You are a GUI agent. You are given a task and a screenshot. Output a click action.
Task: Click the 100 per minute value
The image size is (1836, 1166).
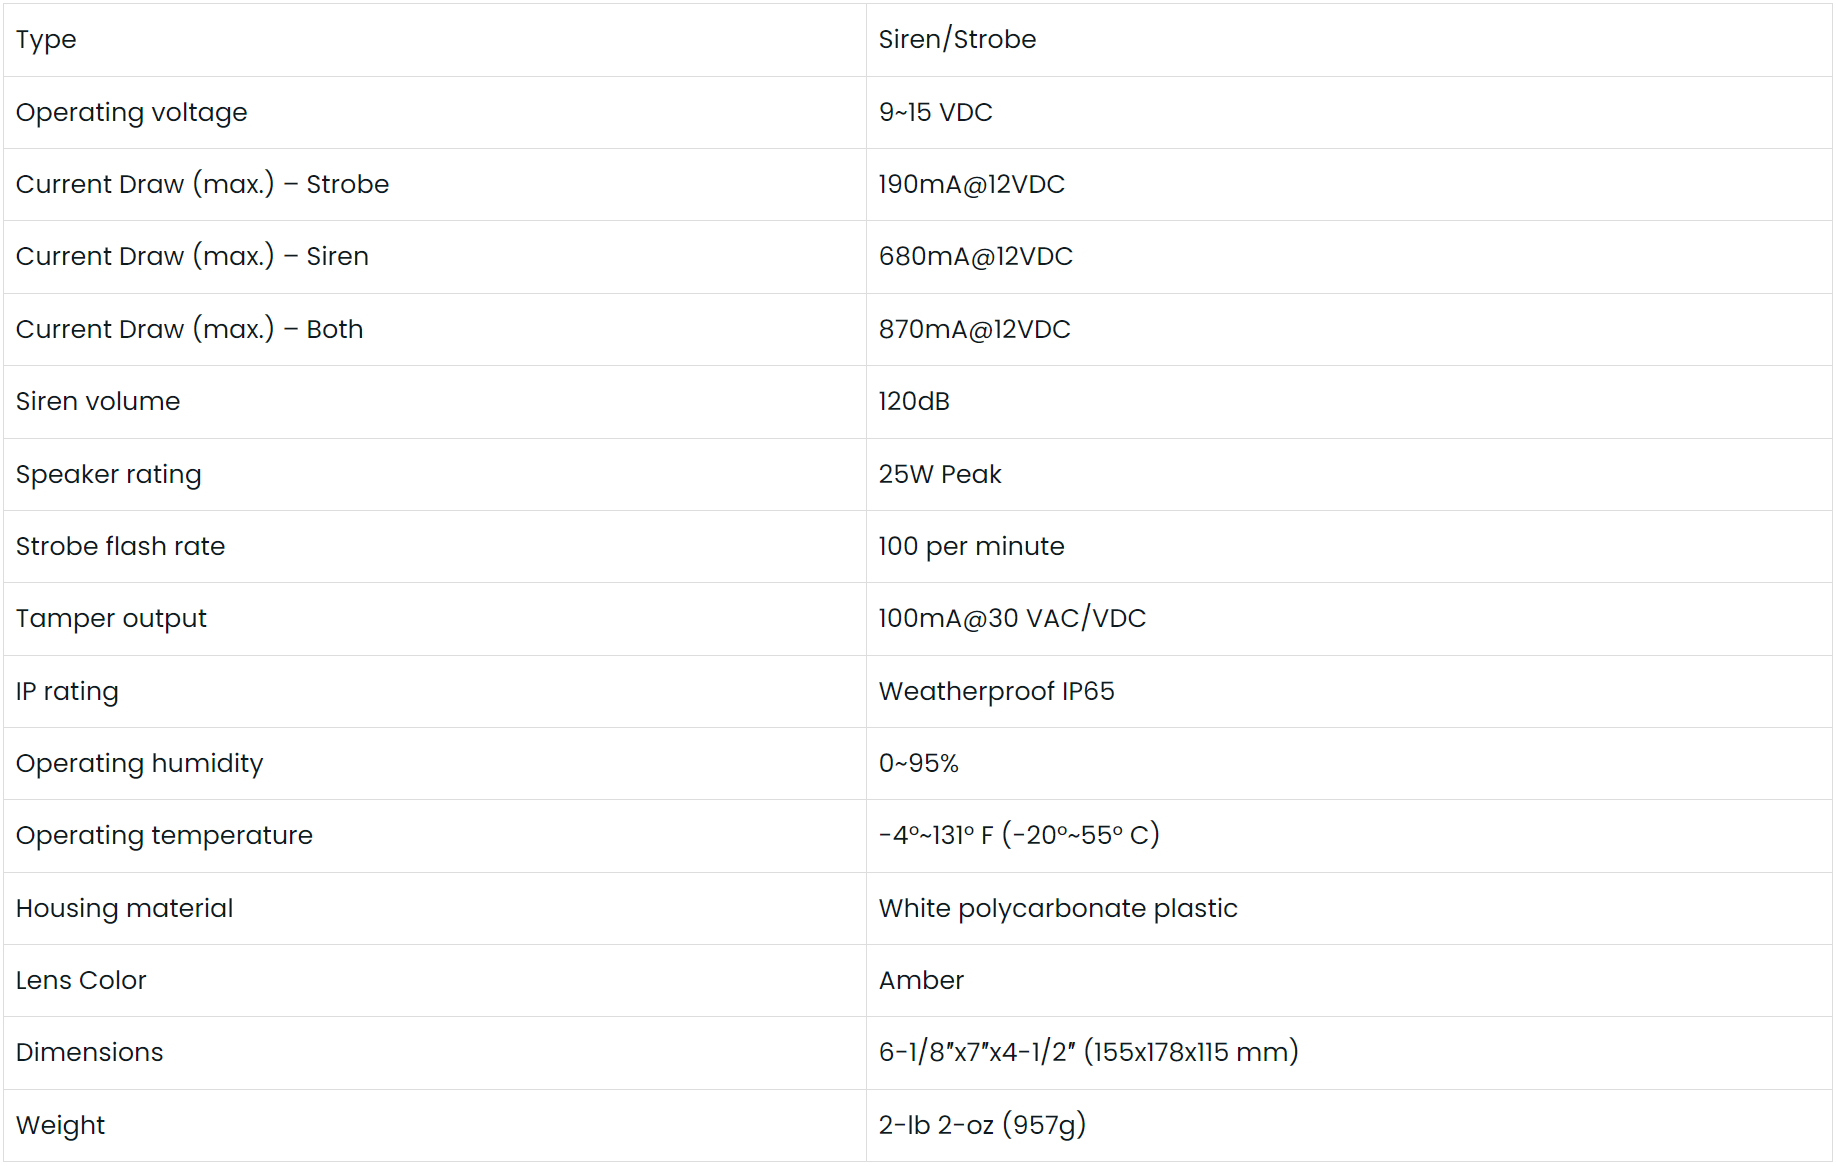(971, 547)
